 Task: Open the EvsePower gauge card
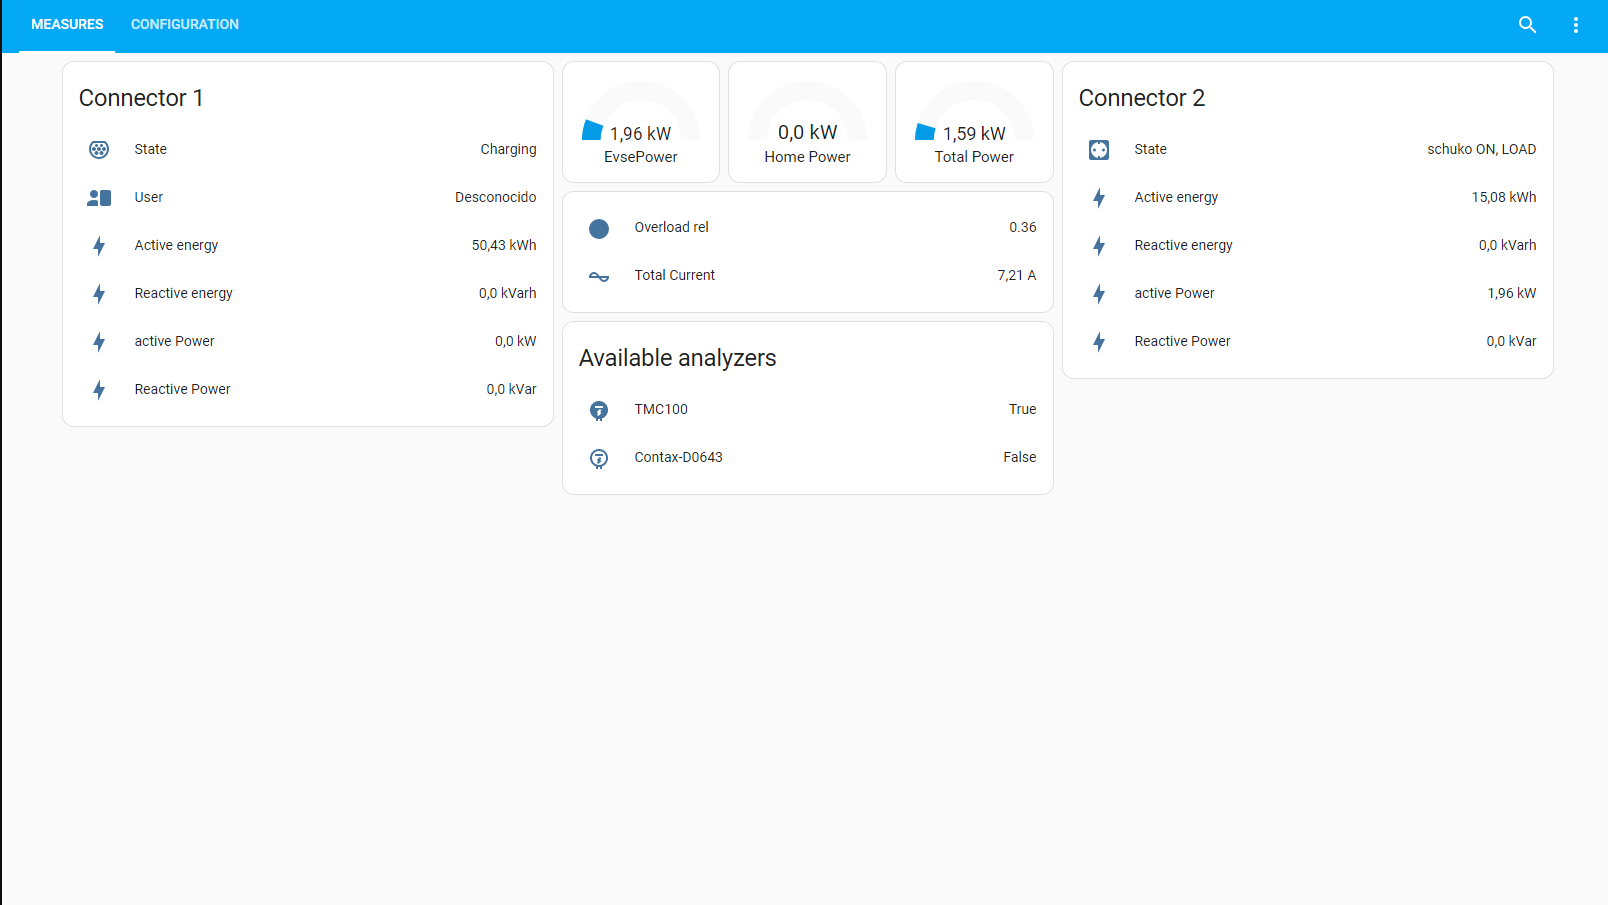click(x=641, y=122)
